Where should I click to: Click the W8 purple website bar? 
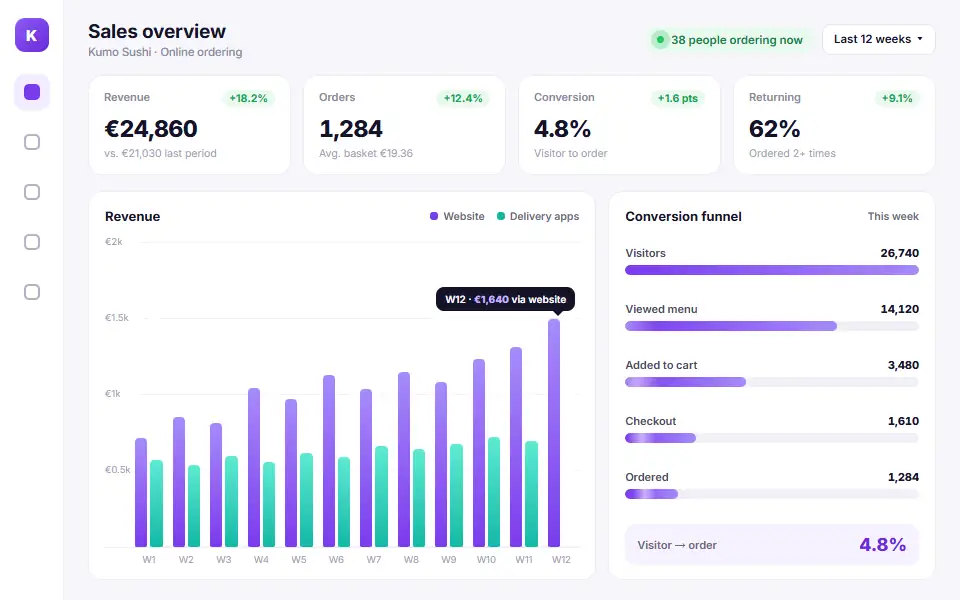(404, 459)
